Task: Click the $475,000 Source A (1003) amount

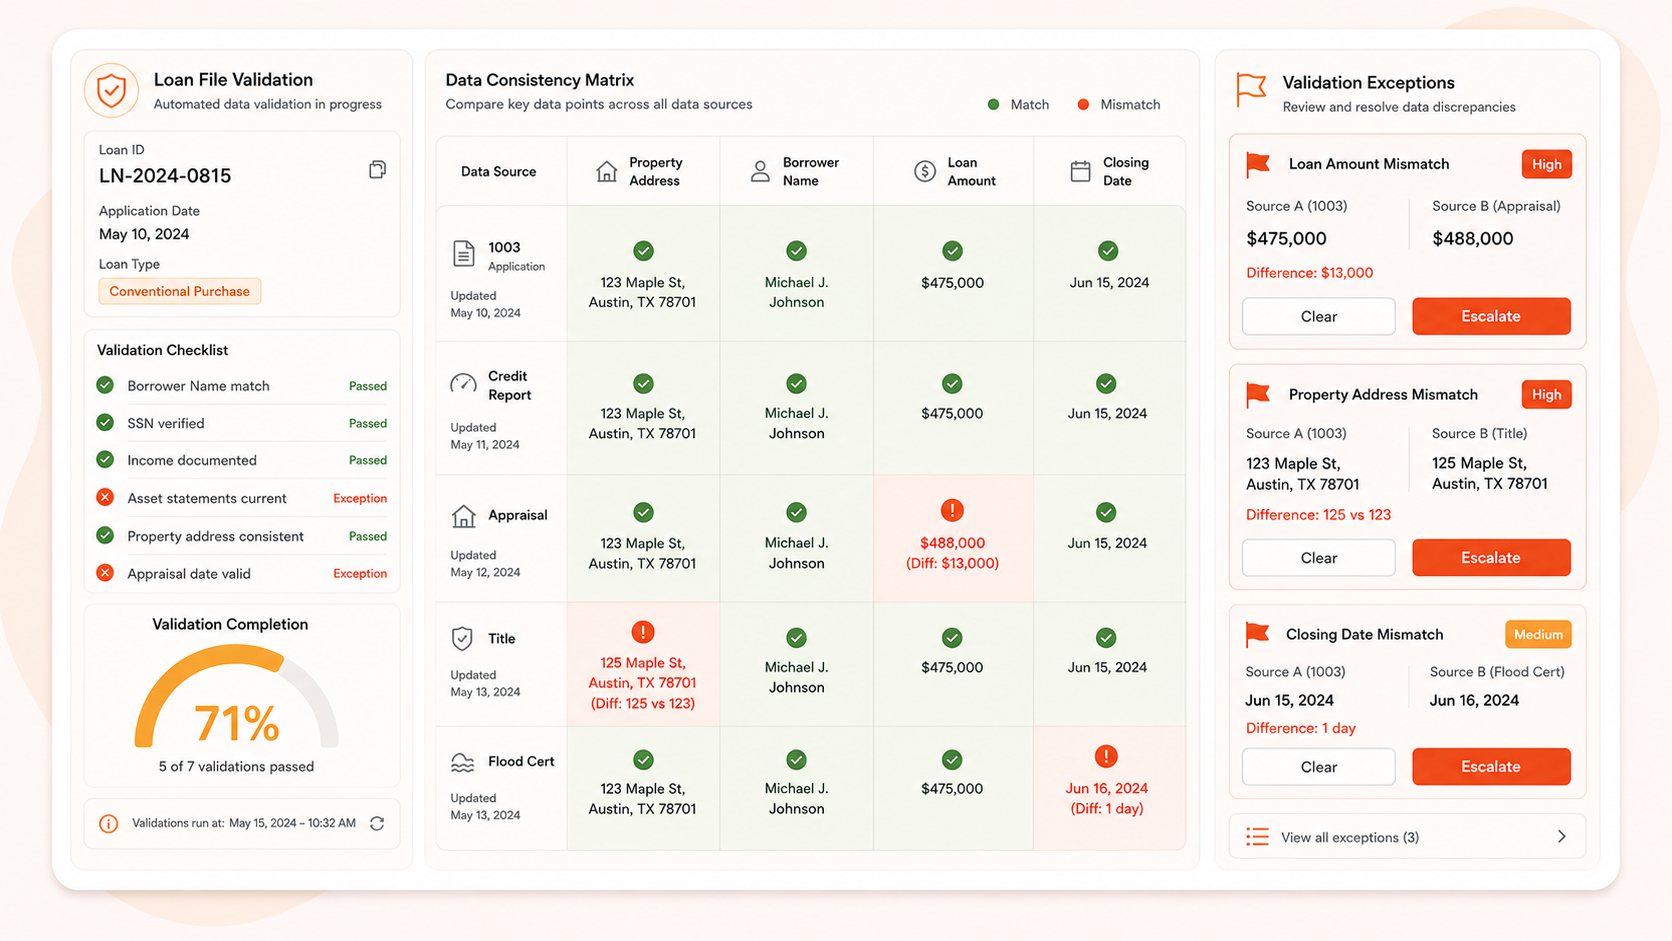Action: point(1286,239)
